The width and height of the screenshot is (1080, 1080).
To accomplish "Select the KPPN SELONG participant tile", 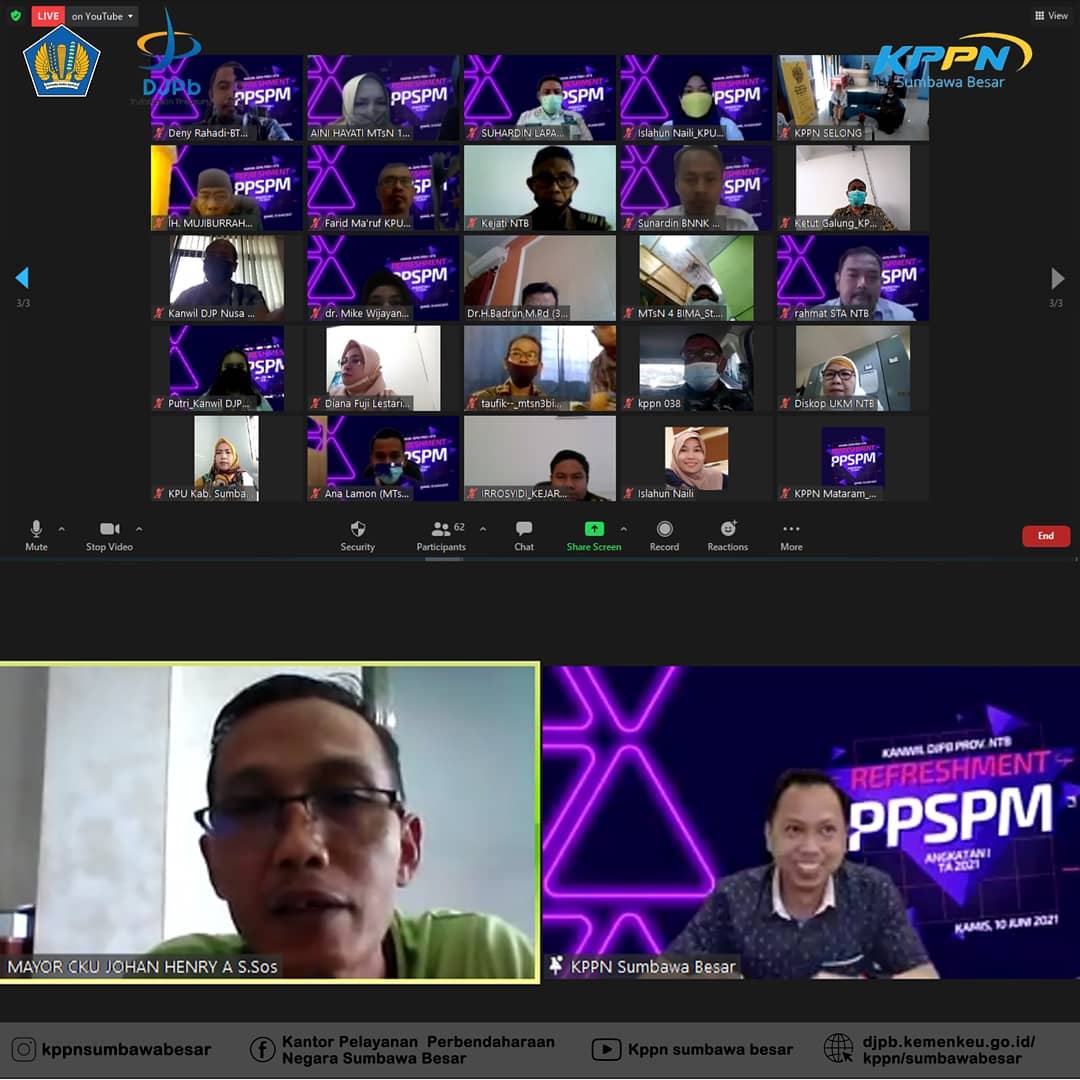I will point(853,98).
